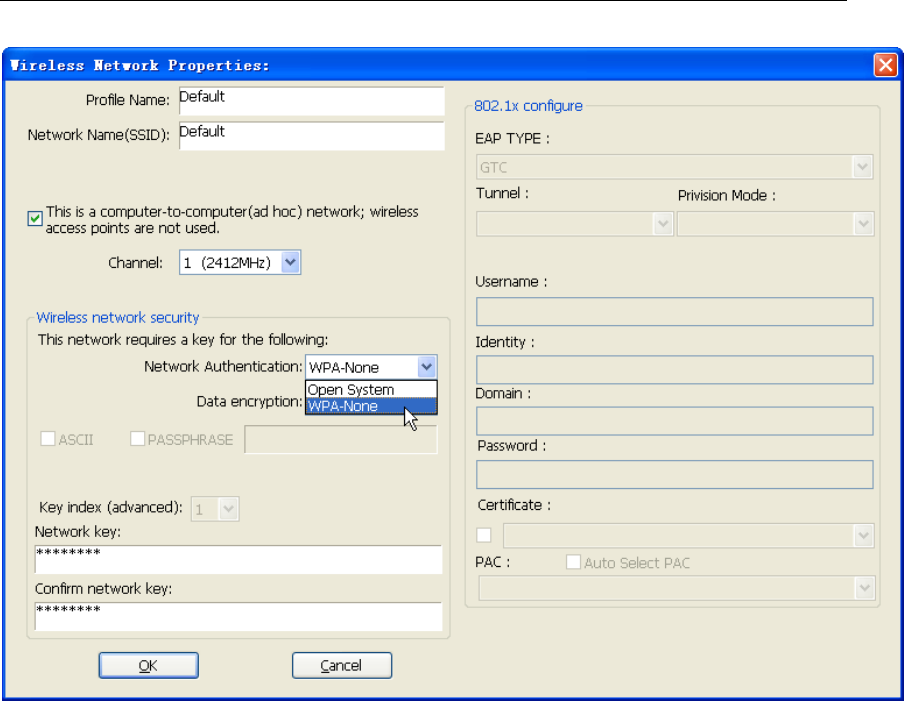Click the Profile Name input field
904x701 pixels.
point(311,101)
